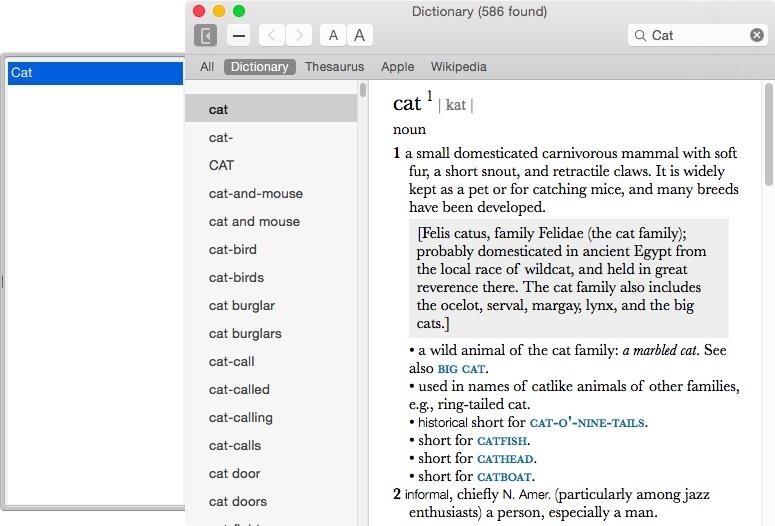Image resolution: width=775 pixels, height=526 pixels.
Task: Select the Dictionary source tab
Action: (x=259, y=67)
